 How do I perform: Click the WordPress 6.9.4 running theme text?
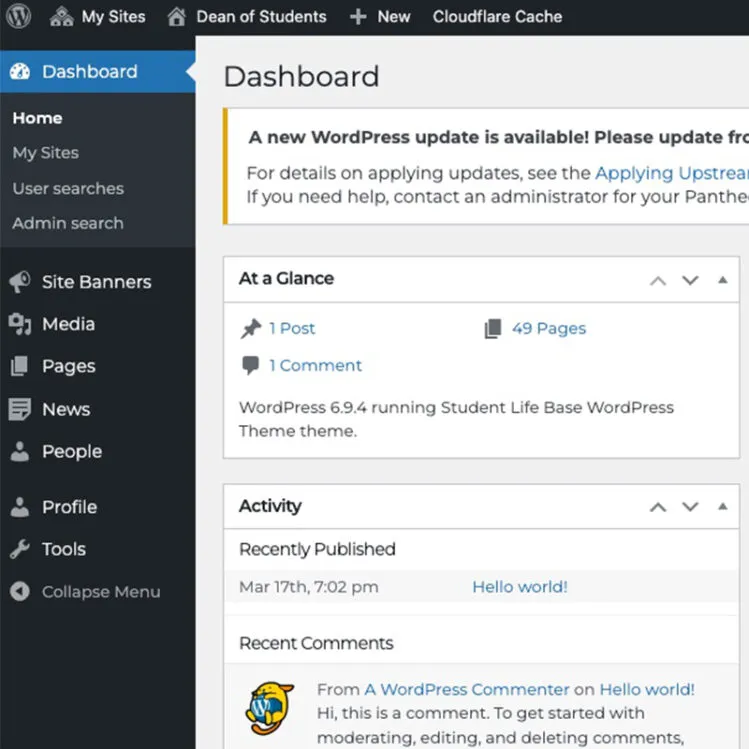click(x=456, y=419)
